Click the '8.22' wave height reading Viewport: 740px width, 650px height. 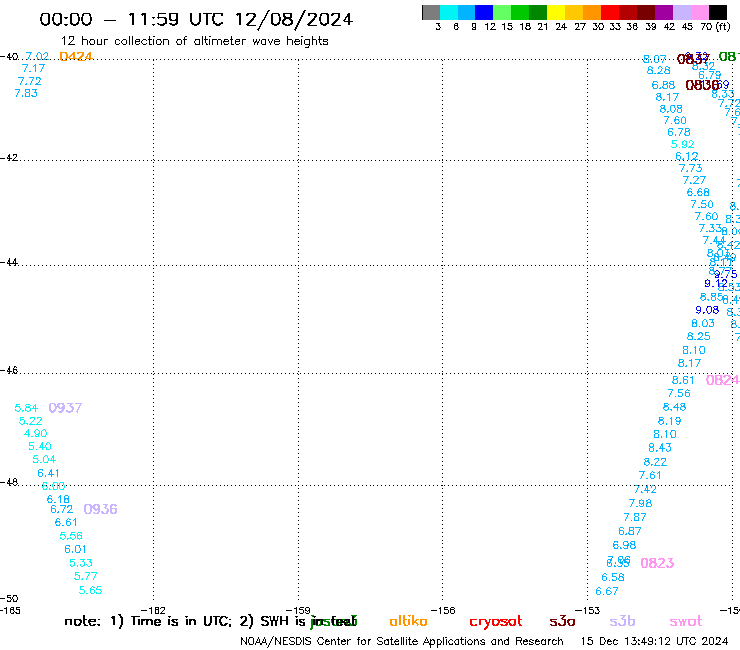pyautogui.click(x=655, y=462)
